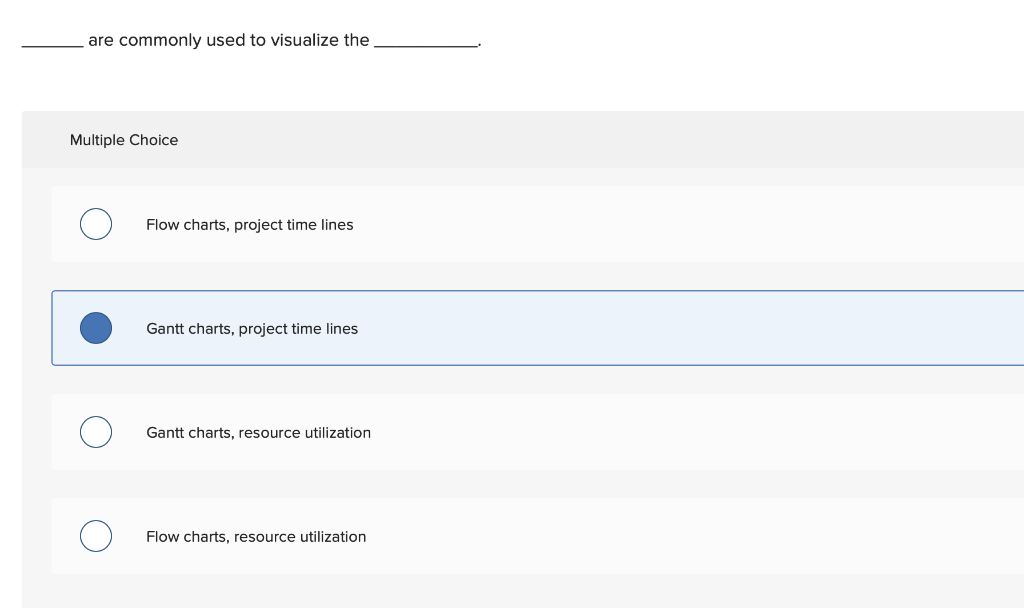This screenshot has width=1024, height=608.
Task: Click the 'Flow charts, resource utilization' answer text
Action: point(256,537)
